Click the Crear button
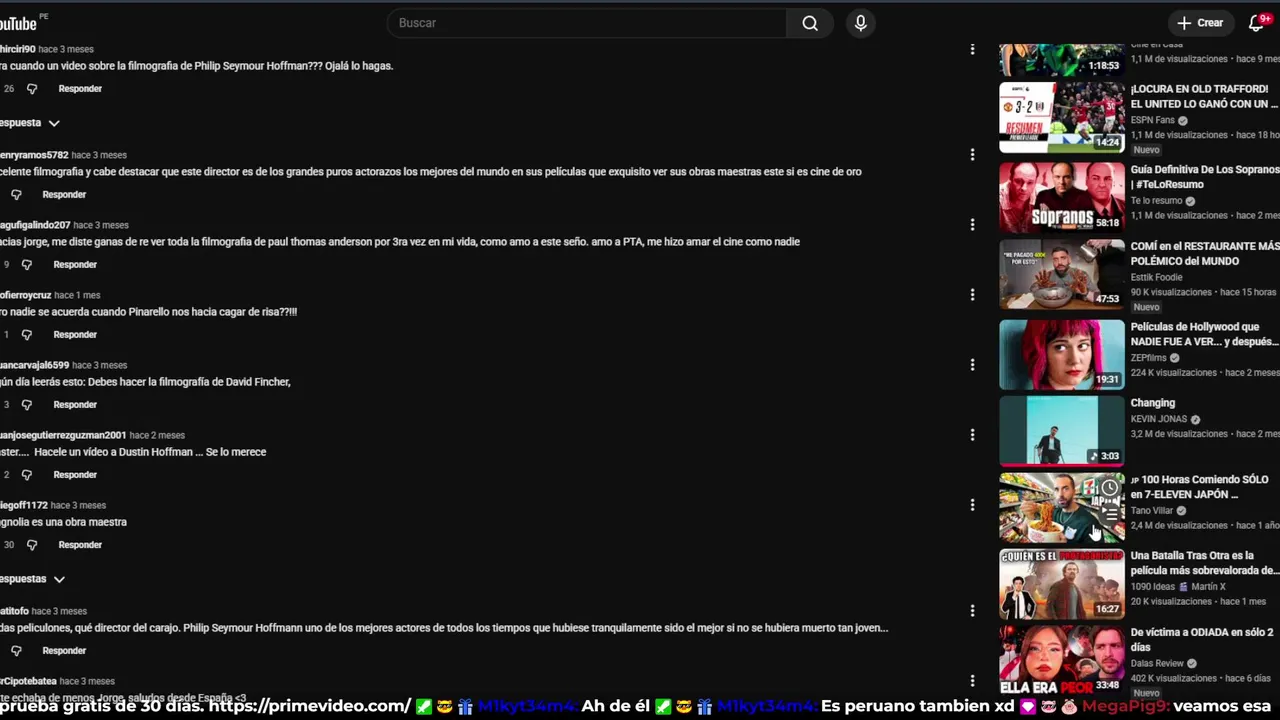This screenshot has height=720, width=1280. [1200, 23]
